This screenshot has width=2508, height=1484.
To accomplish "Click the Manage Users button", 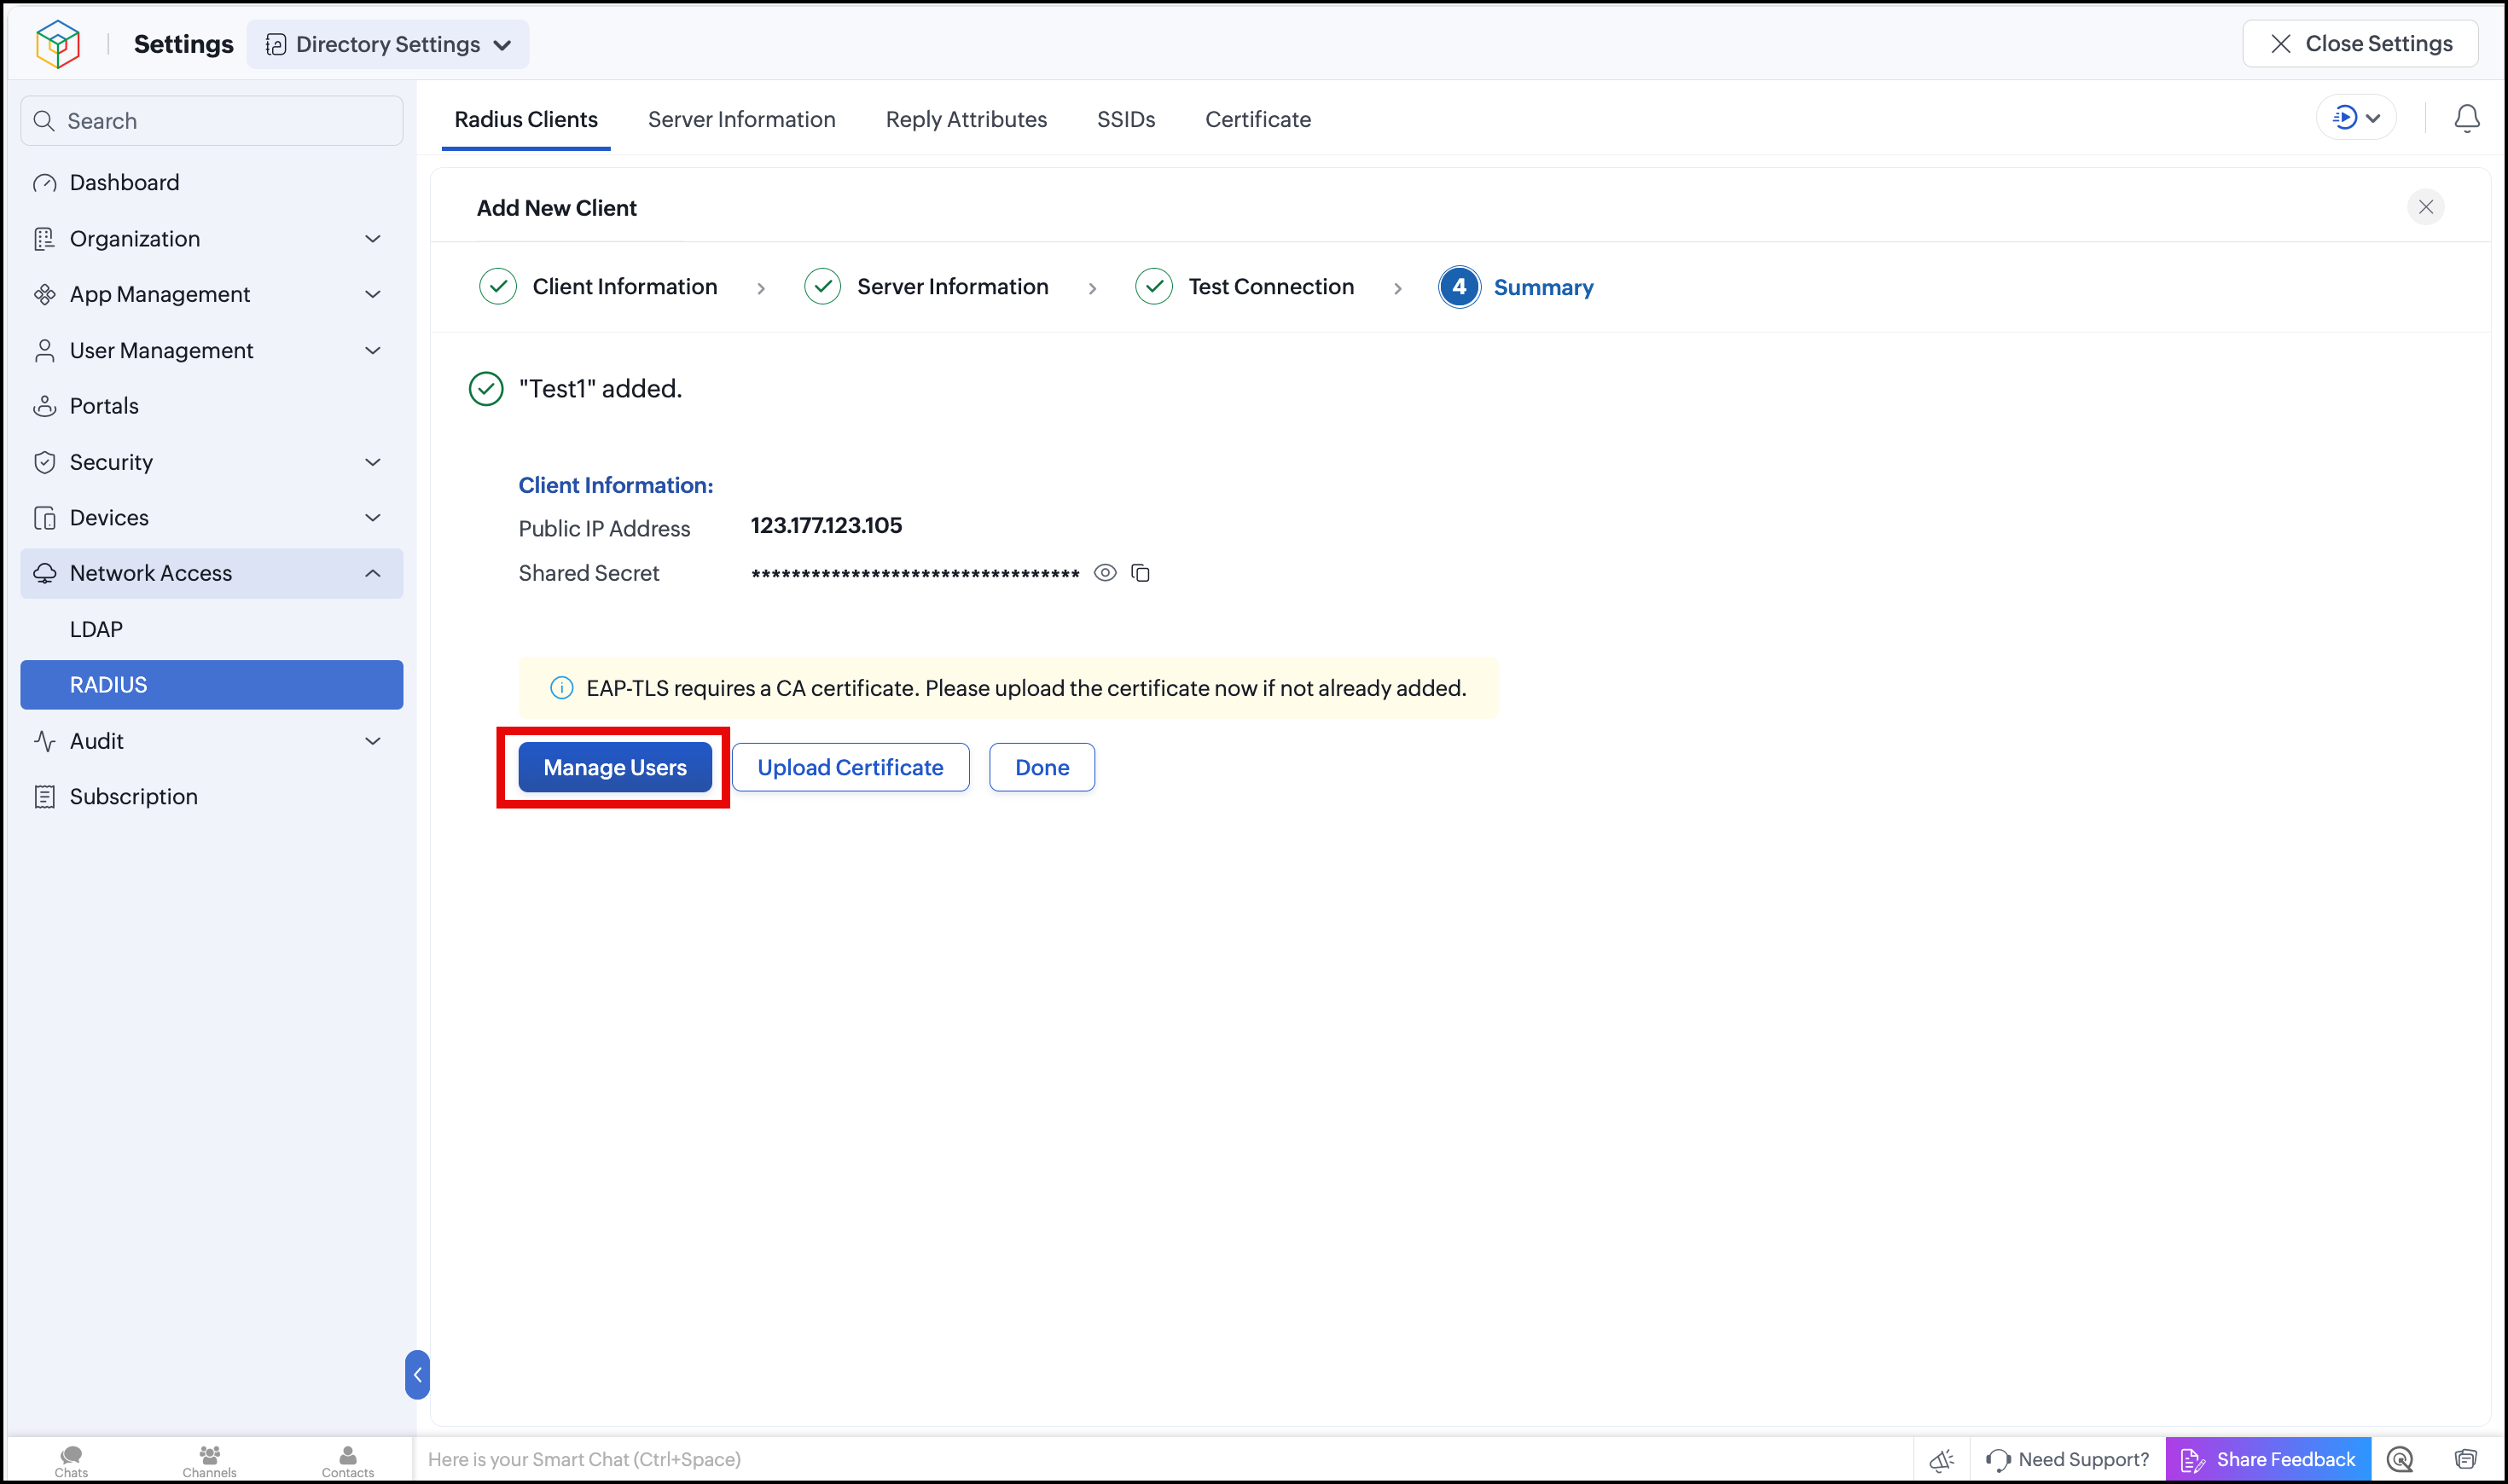I will [x=615, y=767].
